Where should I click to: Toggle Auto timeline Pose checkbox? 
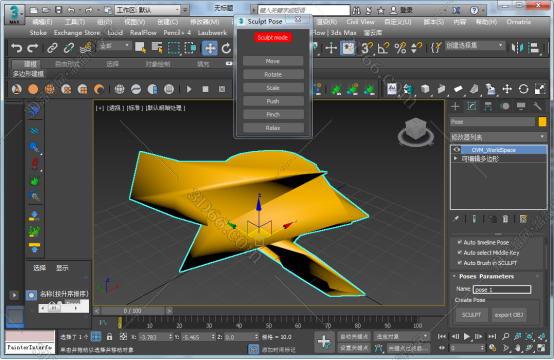click(x=459, y=242)
